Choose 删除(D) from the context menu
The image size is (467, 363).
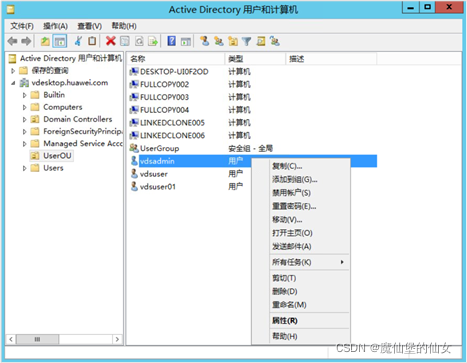pyautogui.click(x=301, y=291)
